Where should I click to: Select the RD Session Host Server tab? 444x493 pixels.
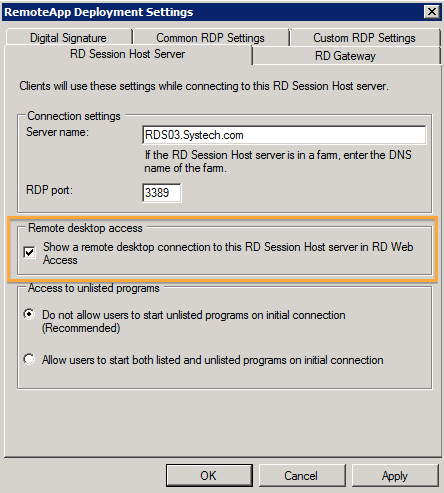click(128, 54)
